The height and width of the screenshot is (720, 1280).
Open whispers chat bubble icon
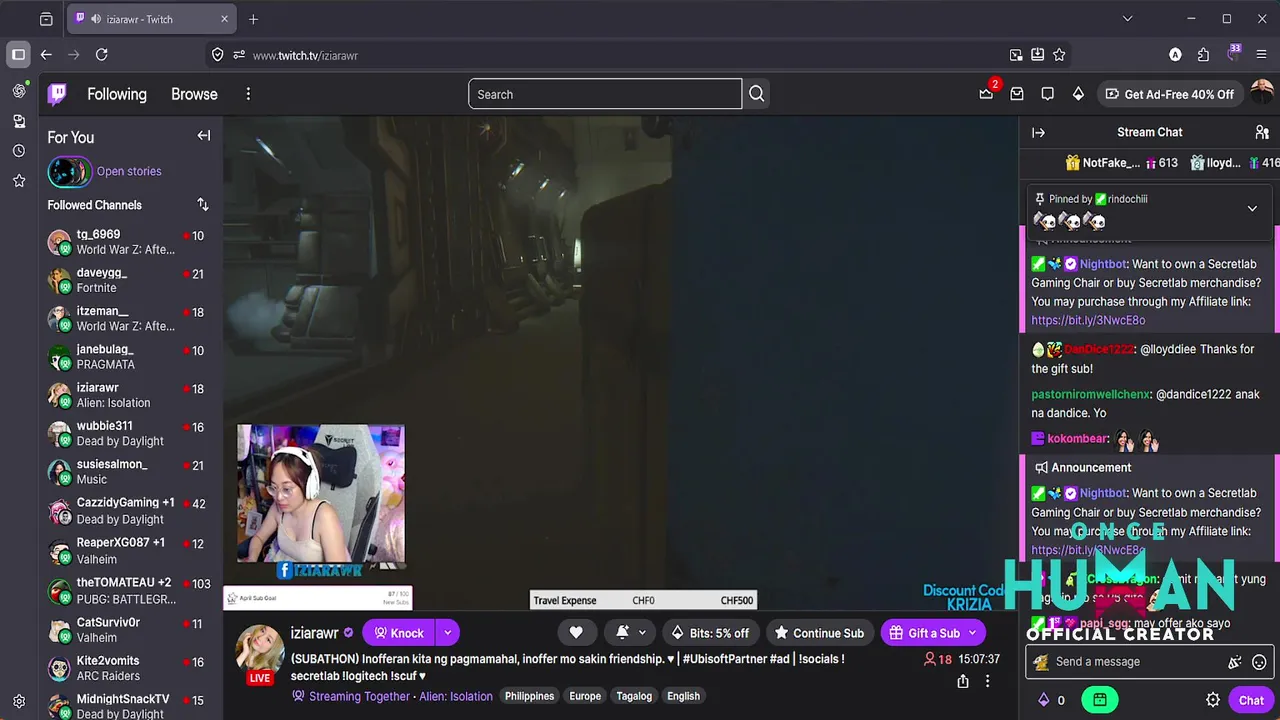tap(1047, 94)
